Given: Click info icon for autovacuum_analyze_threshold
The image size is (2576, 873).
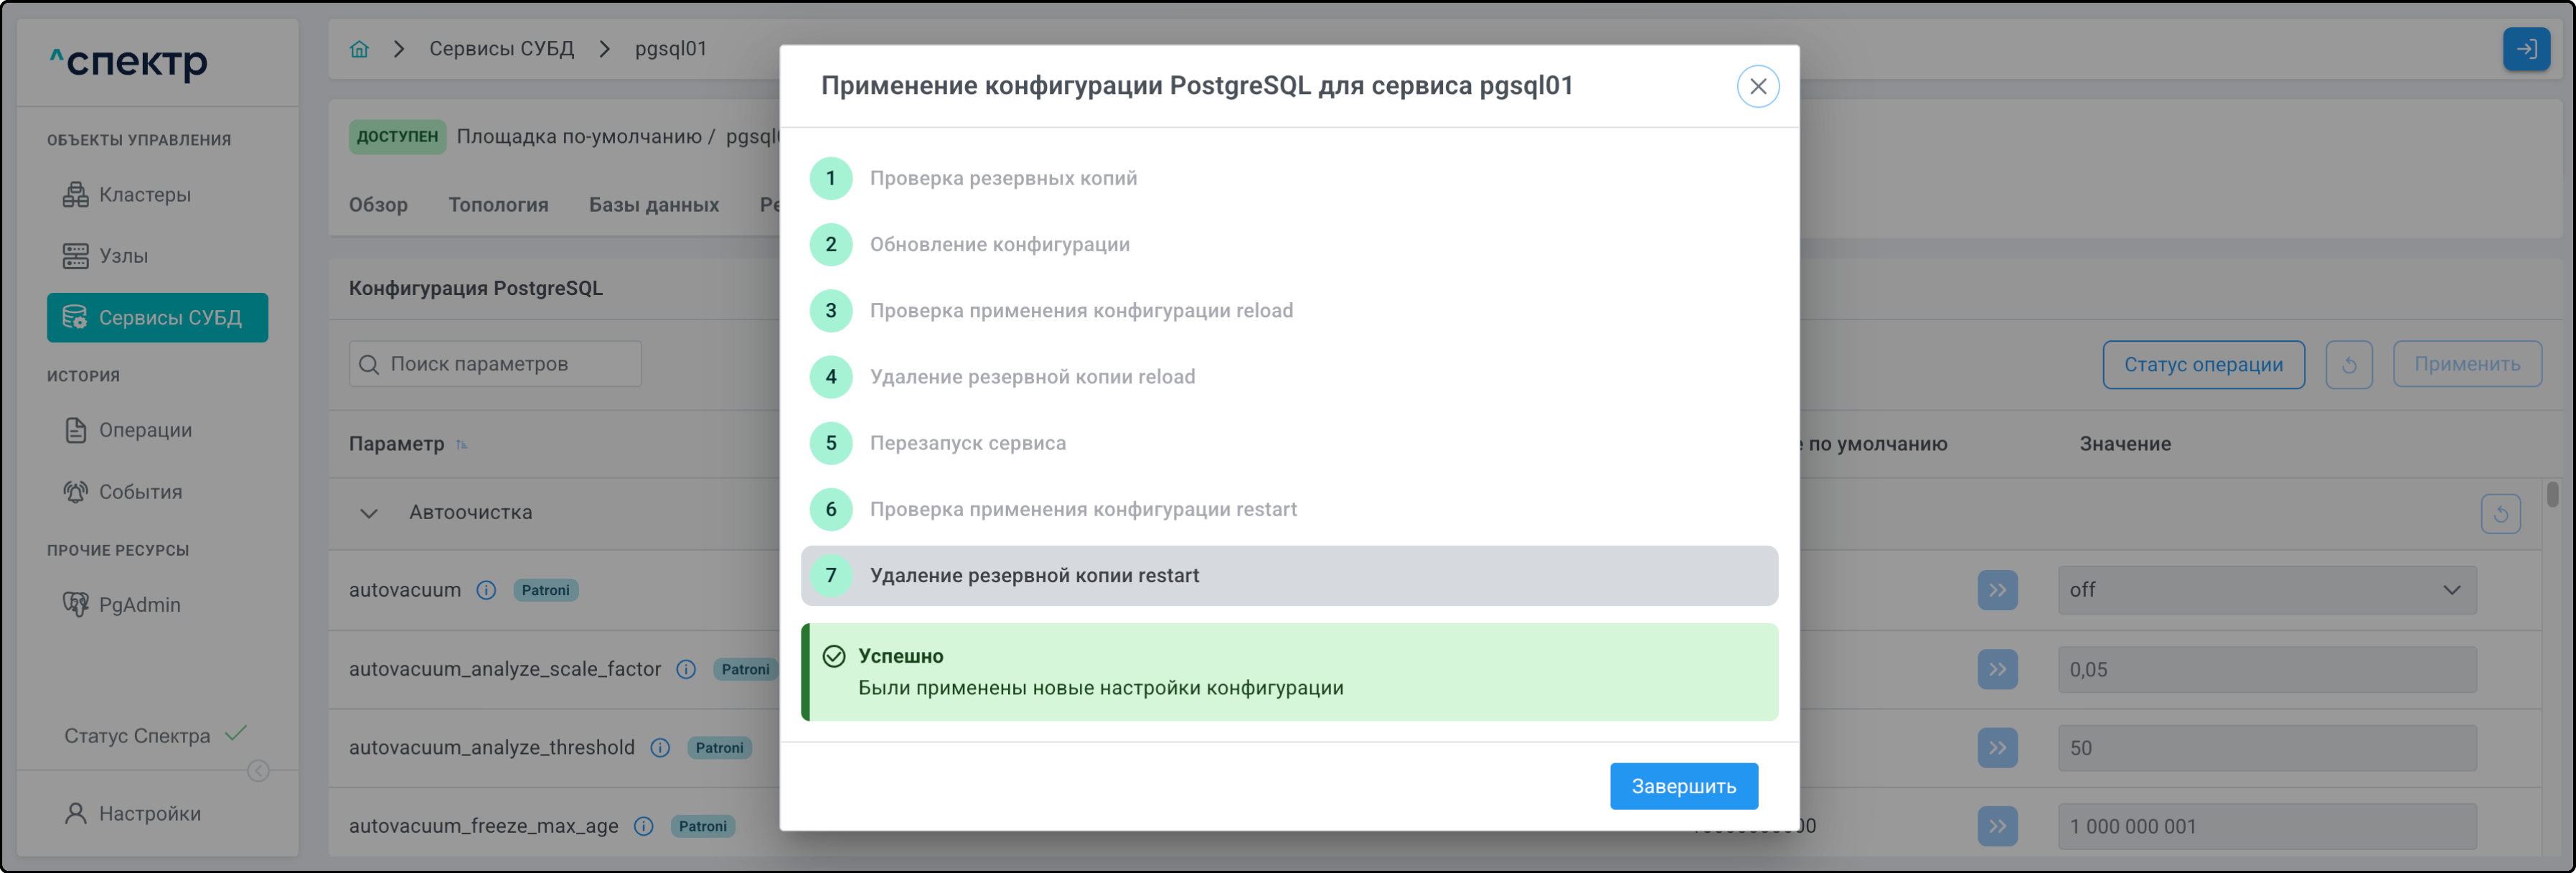Looking at the screenshot, I should 660,748.
